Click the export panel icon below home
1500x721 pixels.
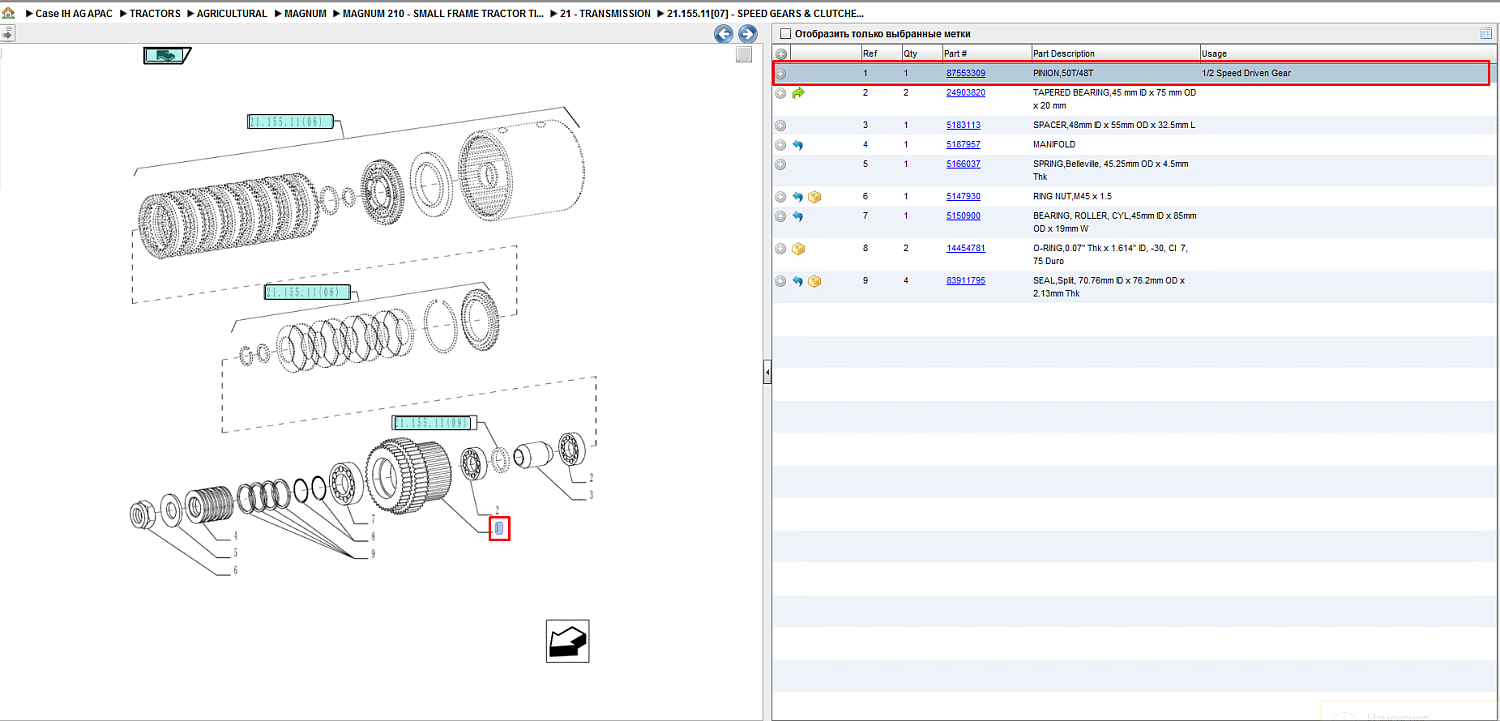[7, 33]
